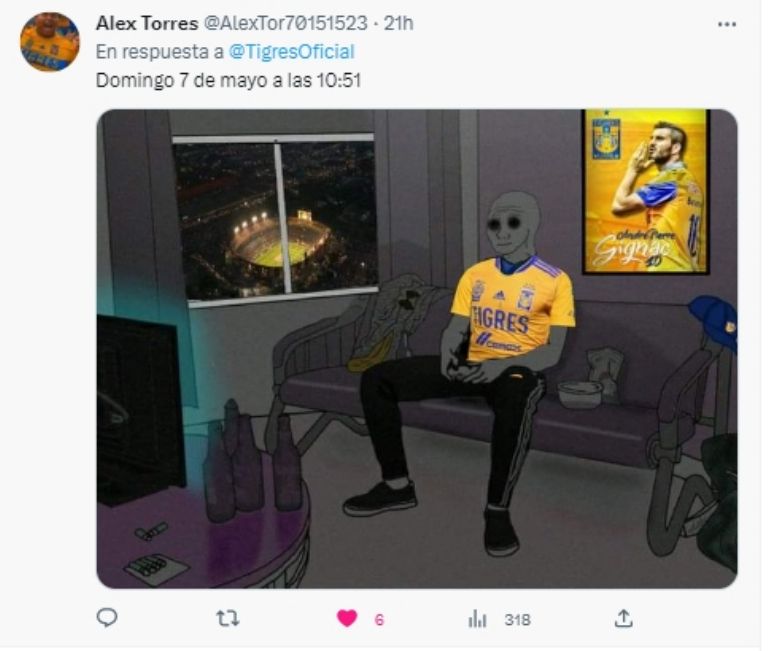
Task: Click the like count number 6
Action: tap(380, 621)
